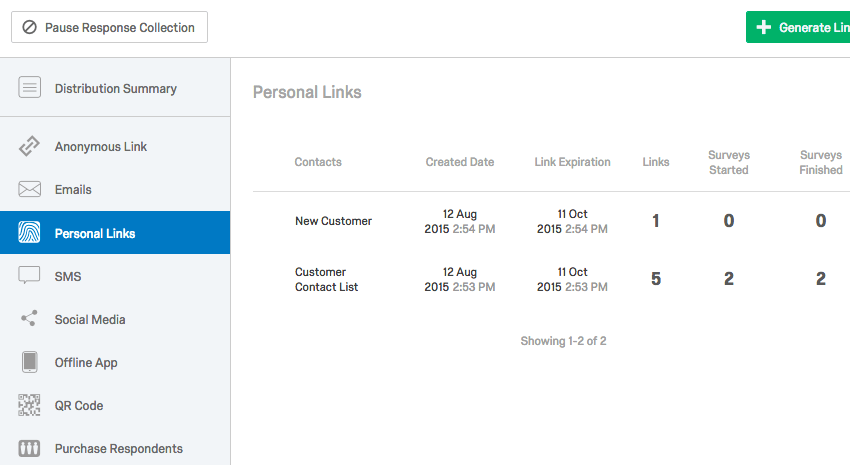
Task: Click the green Generate Links button
Action: pyautogui.click(x=798, y=27)
